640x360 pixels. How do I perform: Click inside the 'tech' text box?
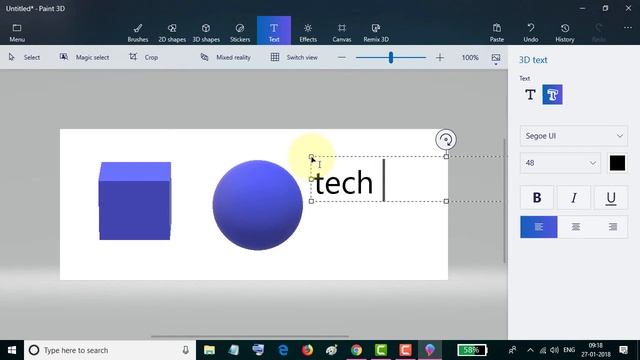pos(378,179)
